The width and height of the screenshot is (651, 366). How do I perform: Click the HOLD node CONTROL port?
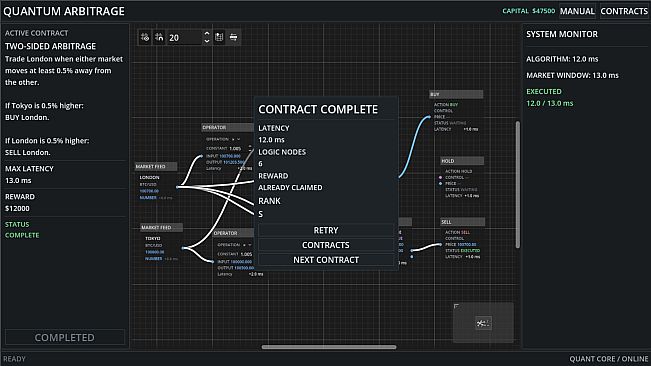click(441, 178)
